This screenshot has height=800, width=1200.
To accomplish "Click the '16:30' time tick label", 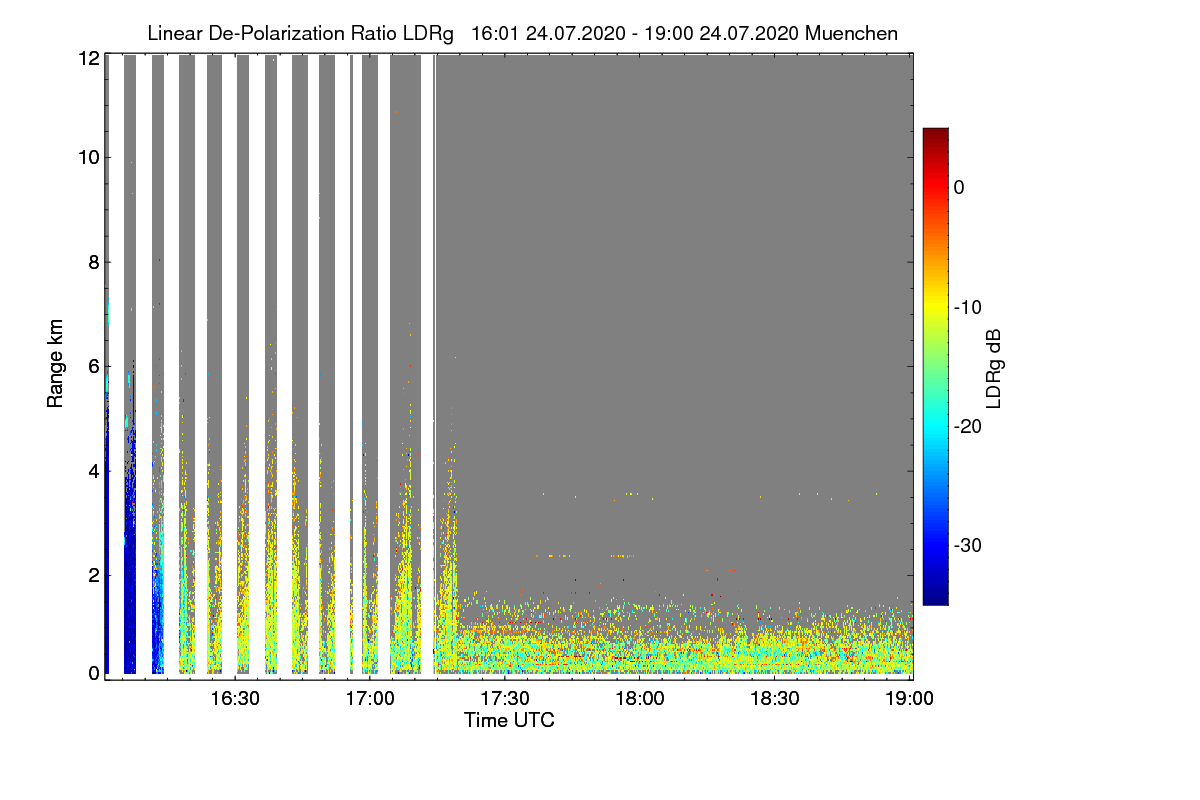I will 235,698.
